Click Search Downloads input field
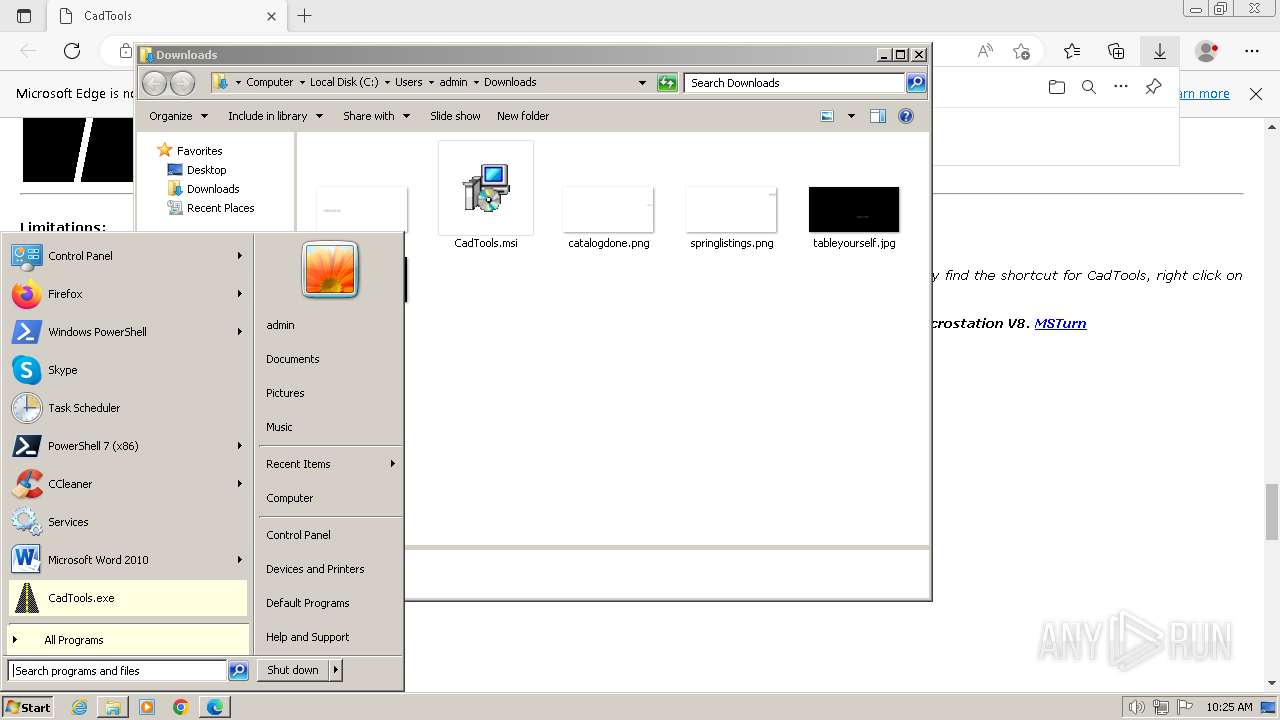This screenshot has width=1280, height=720. (x=795, y=83)
